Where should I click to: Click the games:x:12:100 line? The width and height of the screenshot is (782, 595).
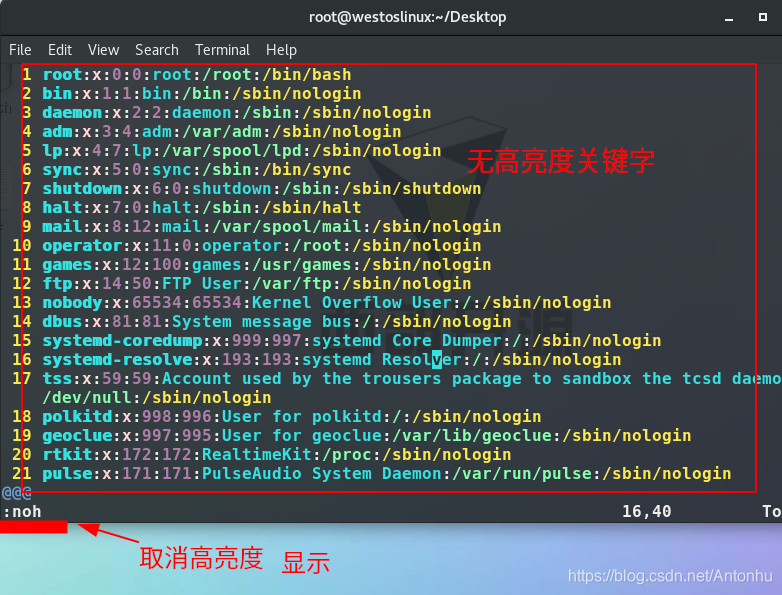coord(266,264)
